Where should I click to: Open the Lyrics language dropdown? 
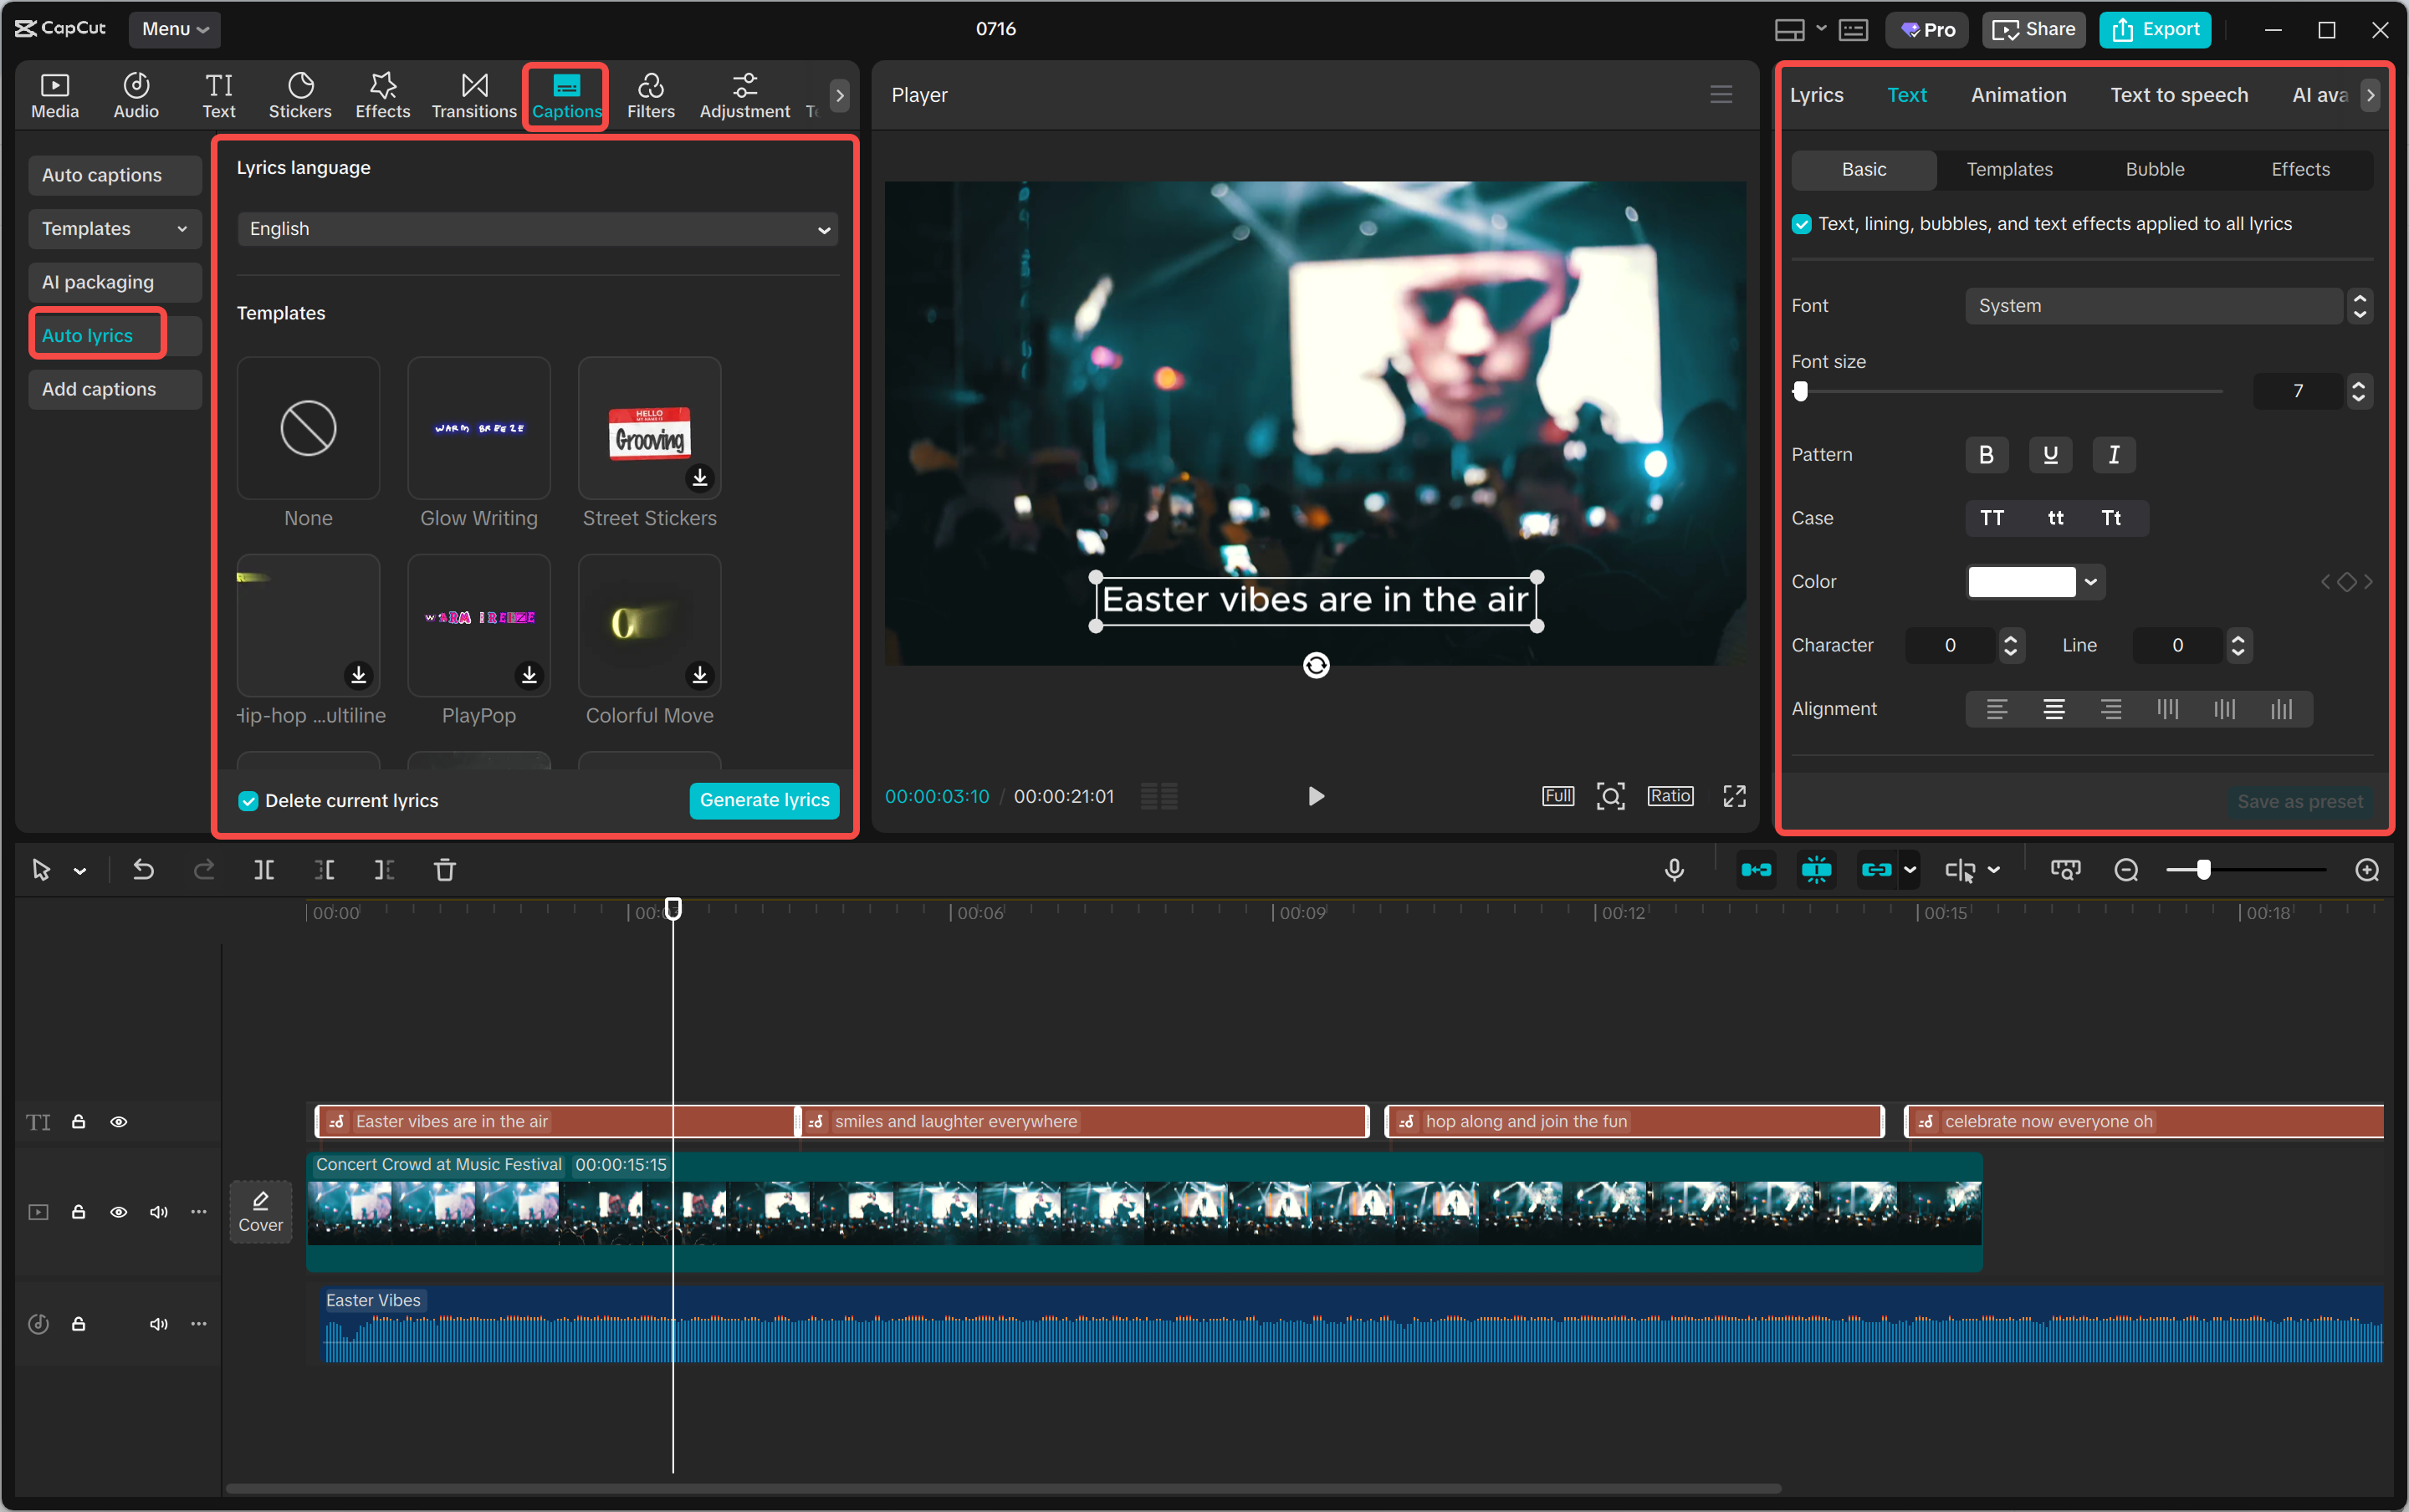click(x=536, y=229)
